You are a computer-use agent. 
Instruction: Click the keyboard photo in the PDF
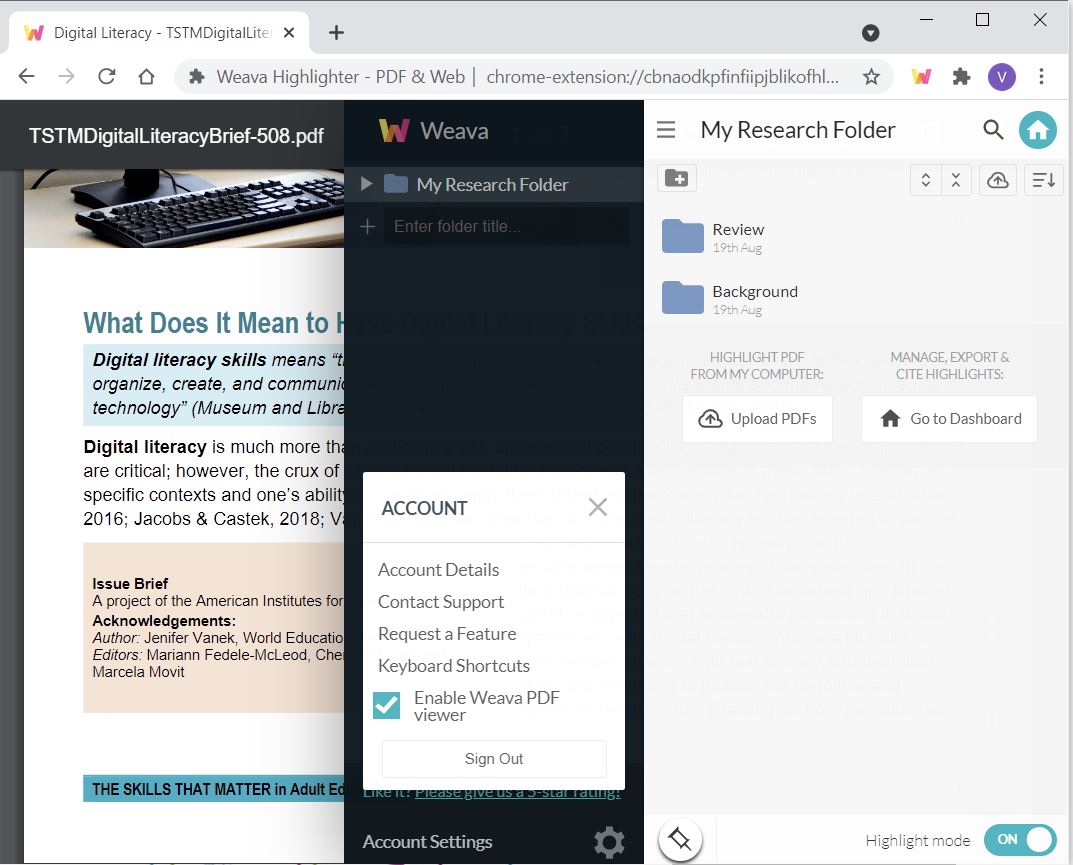184,208
